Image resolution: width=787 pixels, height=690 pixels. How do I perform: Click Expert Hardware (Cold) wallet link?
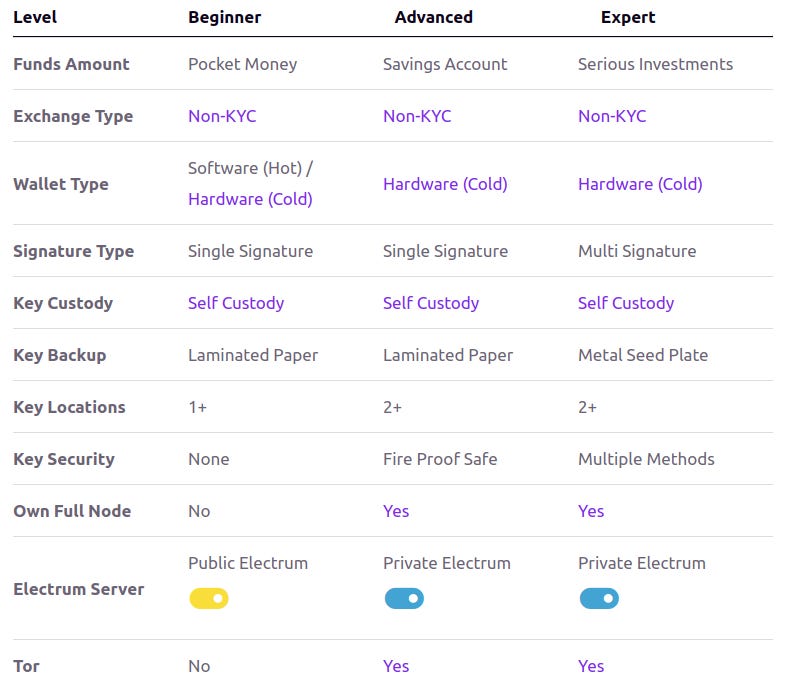(x=640, y=184)
